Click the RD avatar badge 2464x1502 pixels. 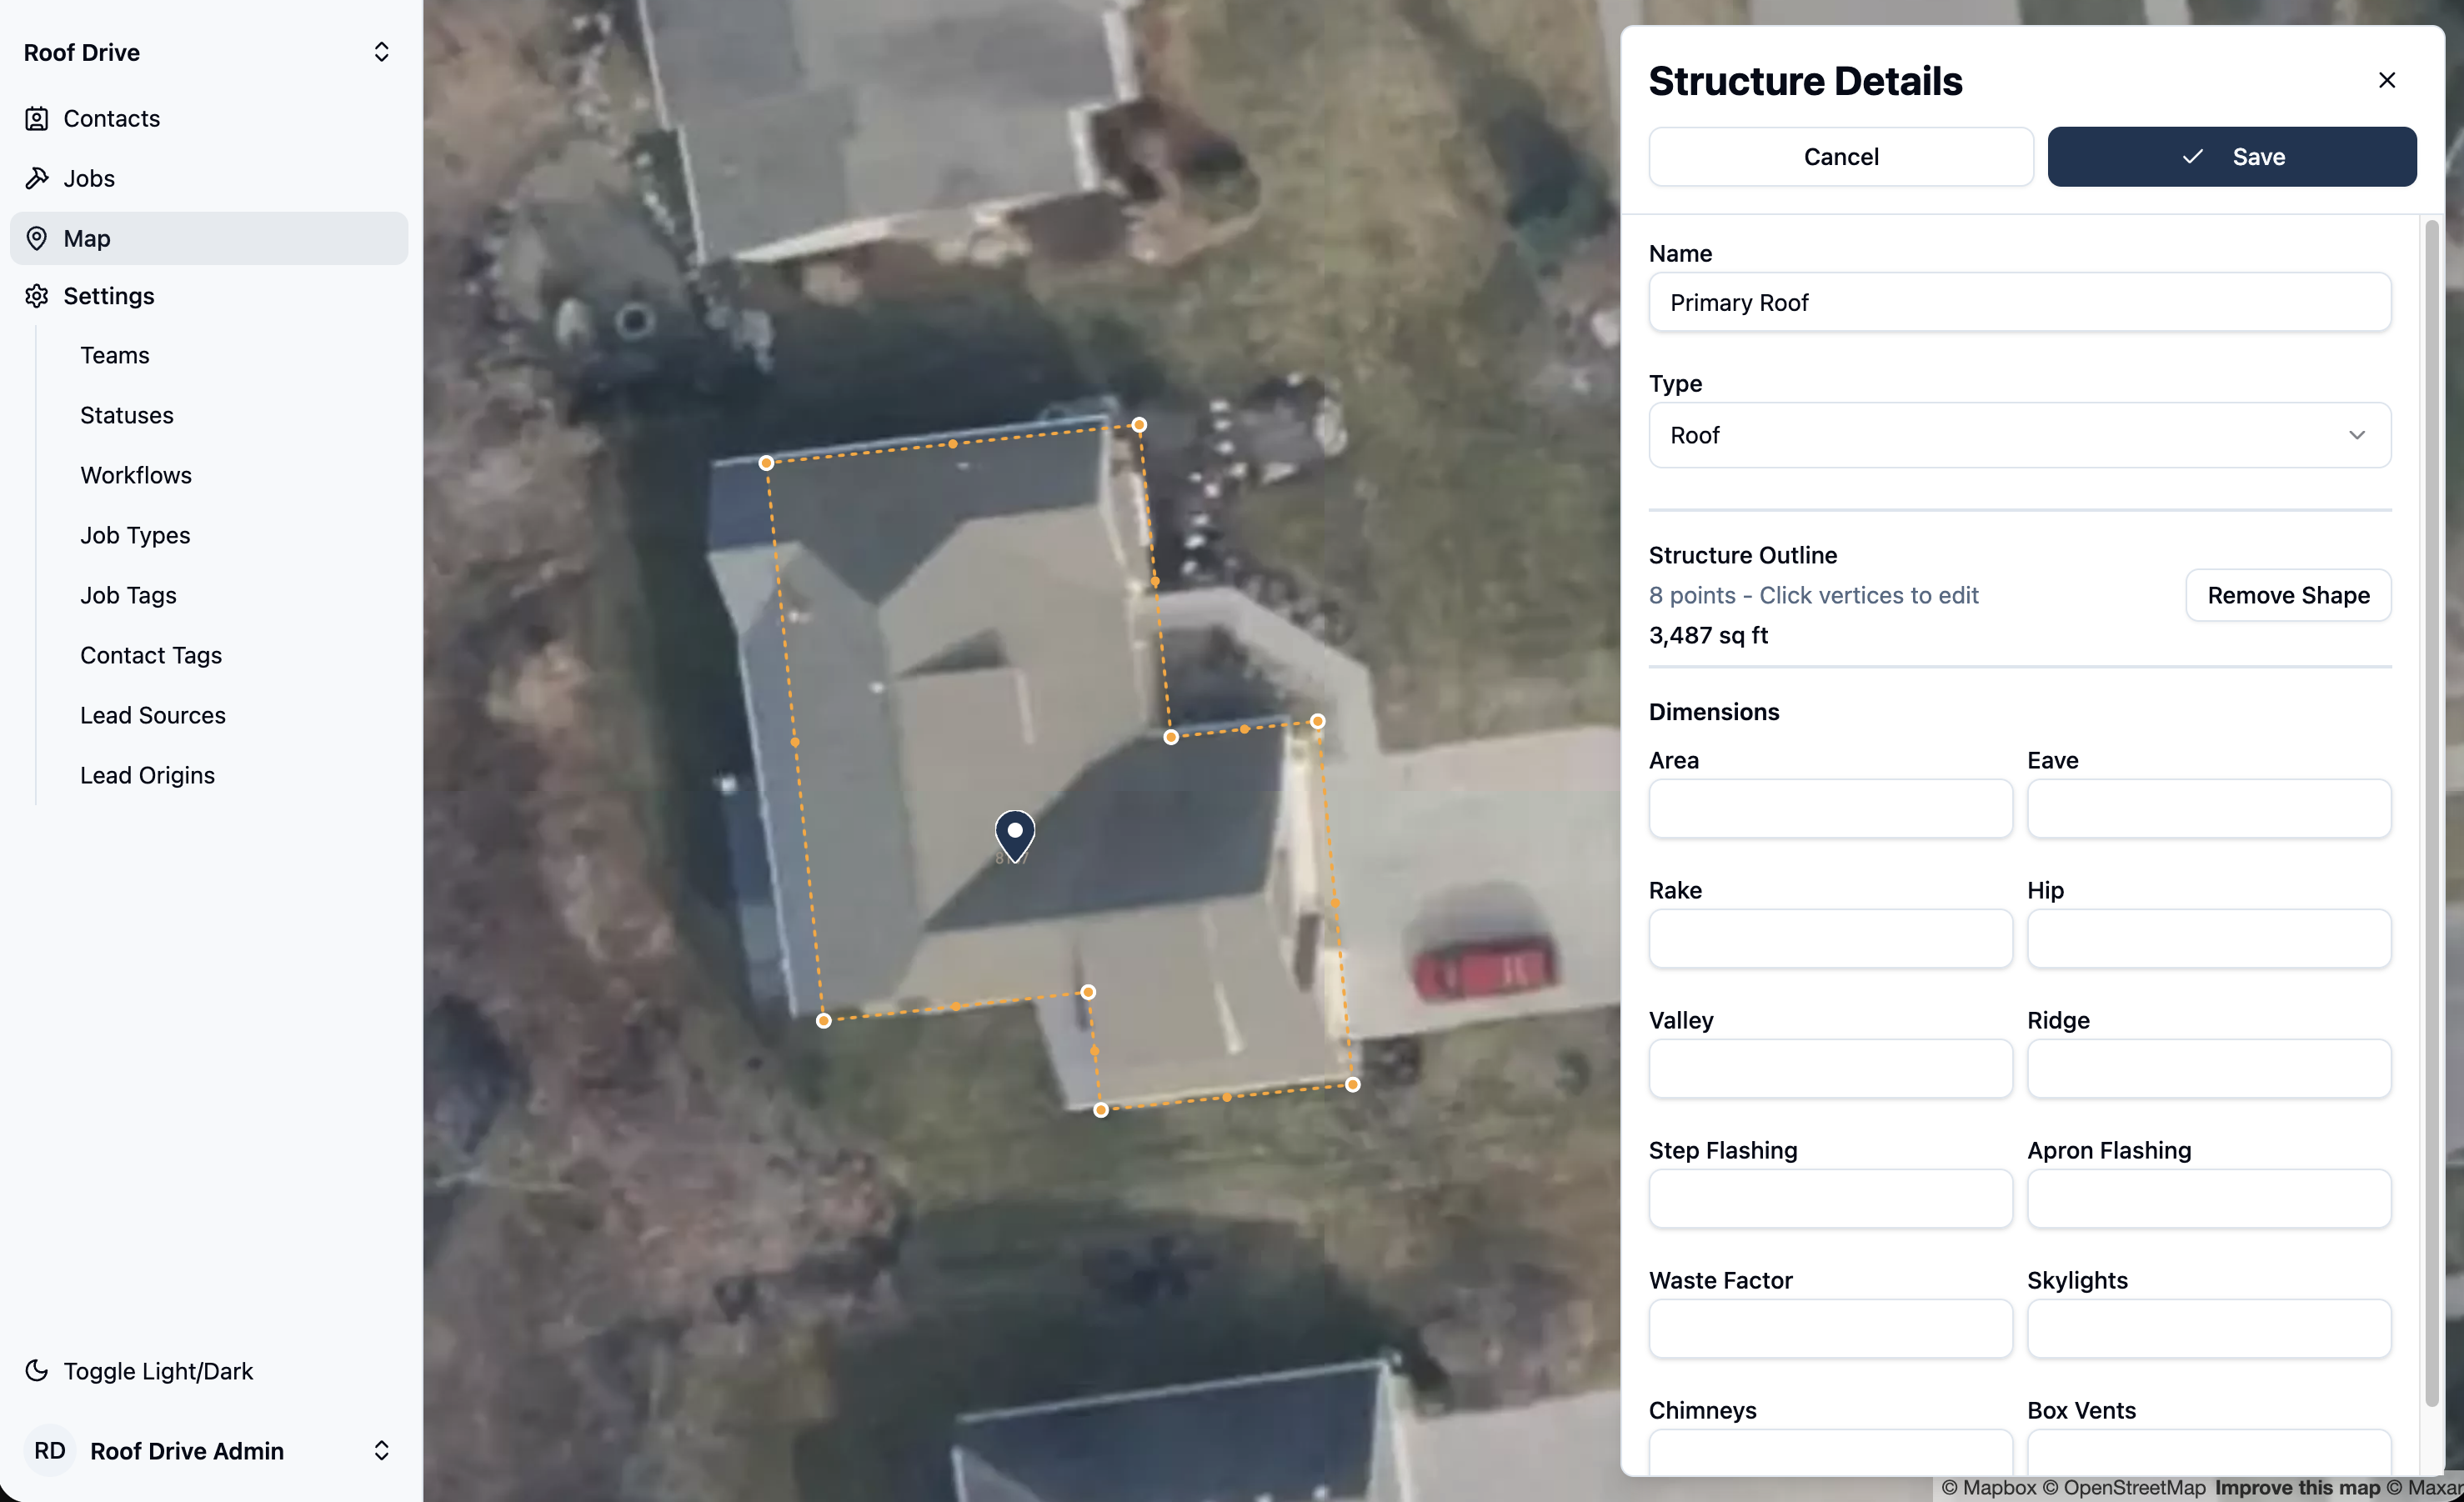point(50,1450)
